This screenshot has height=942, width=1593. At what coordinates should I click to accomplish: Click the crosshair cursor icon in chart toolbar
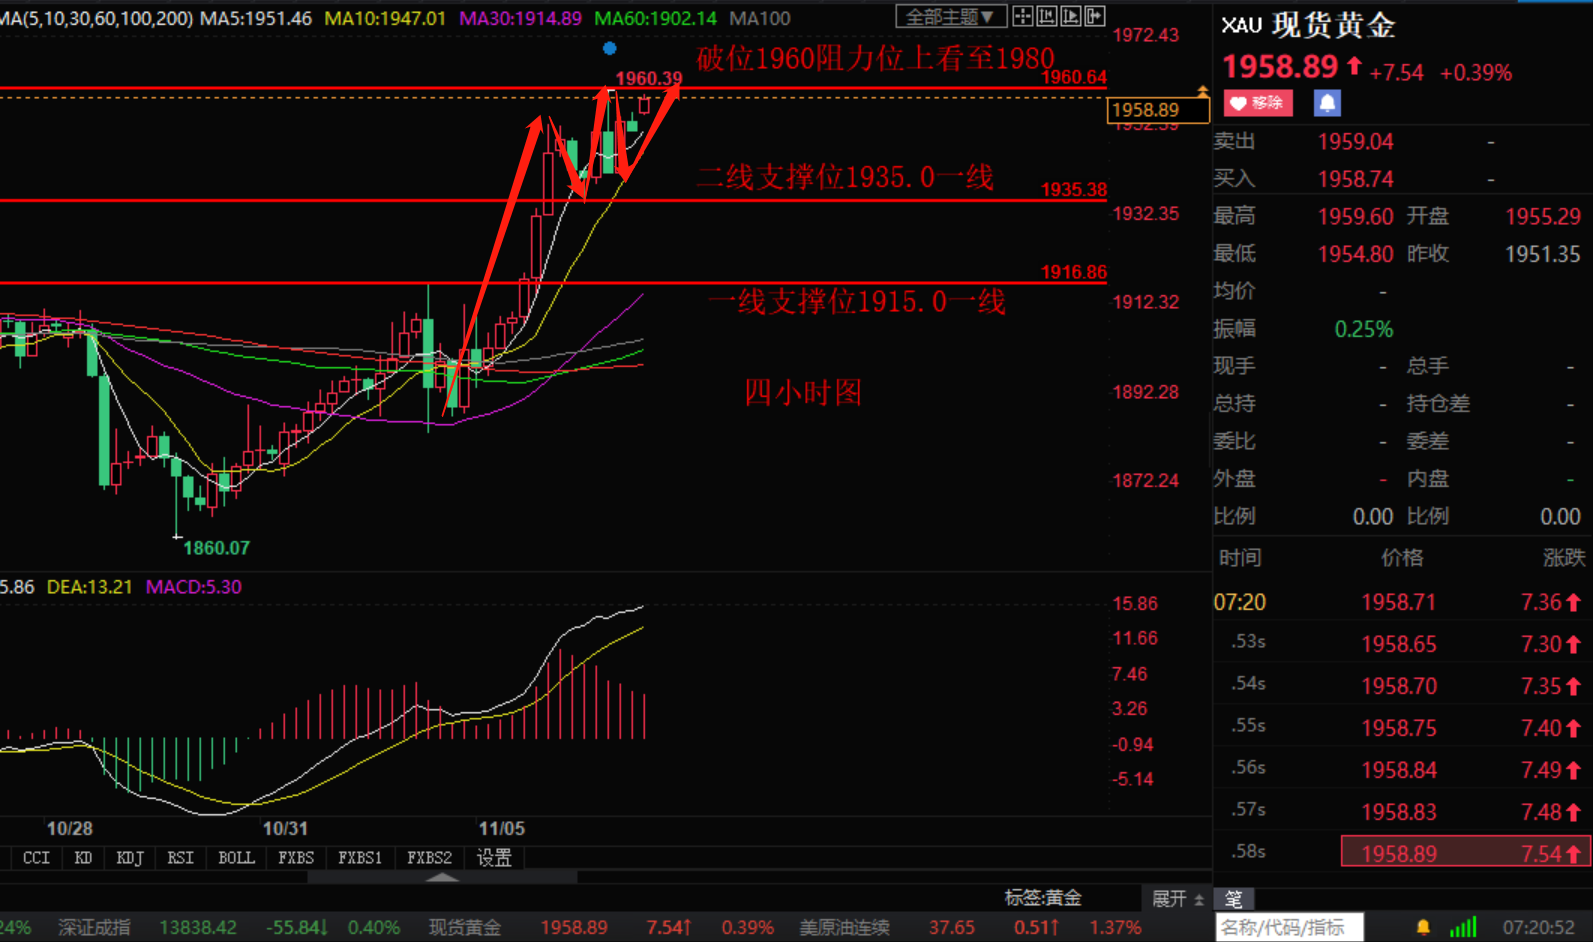[1022, 16]
